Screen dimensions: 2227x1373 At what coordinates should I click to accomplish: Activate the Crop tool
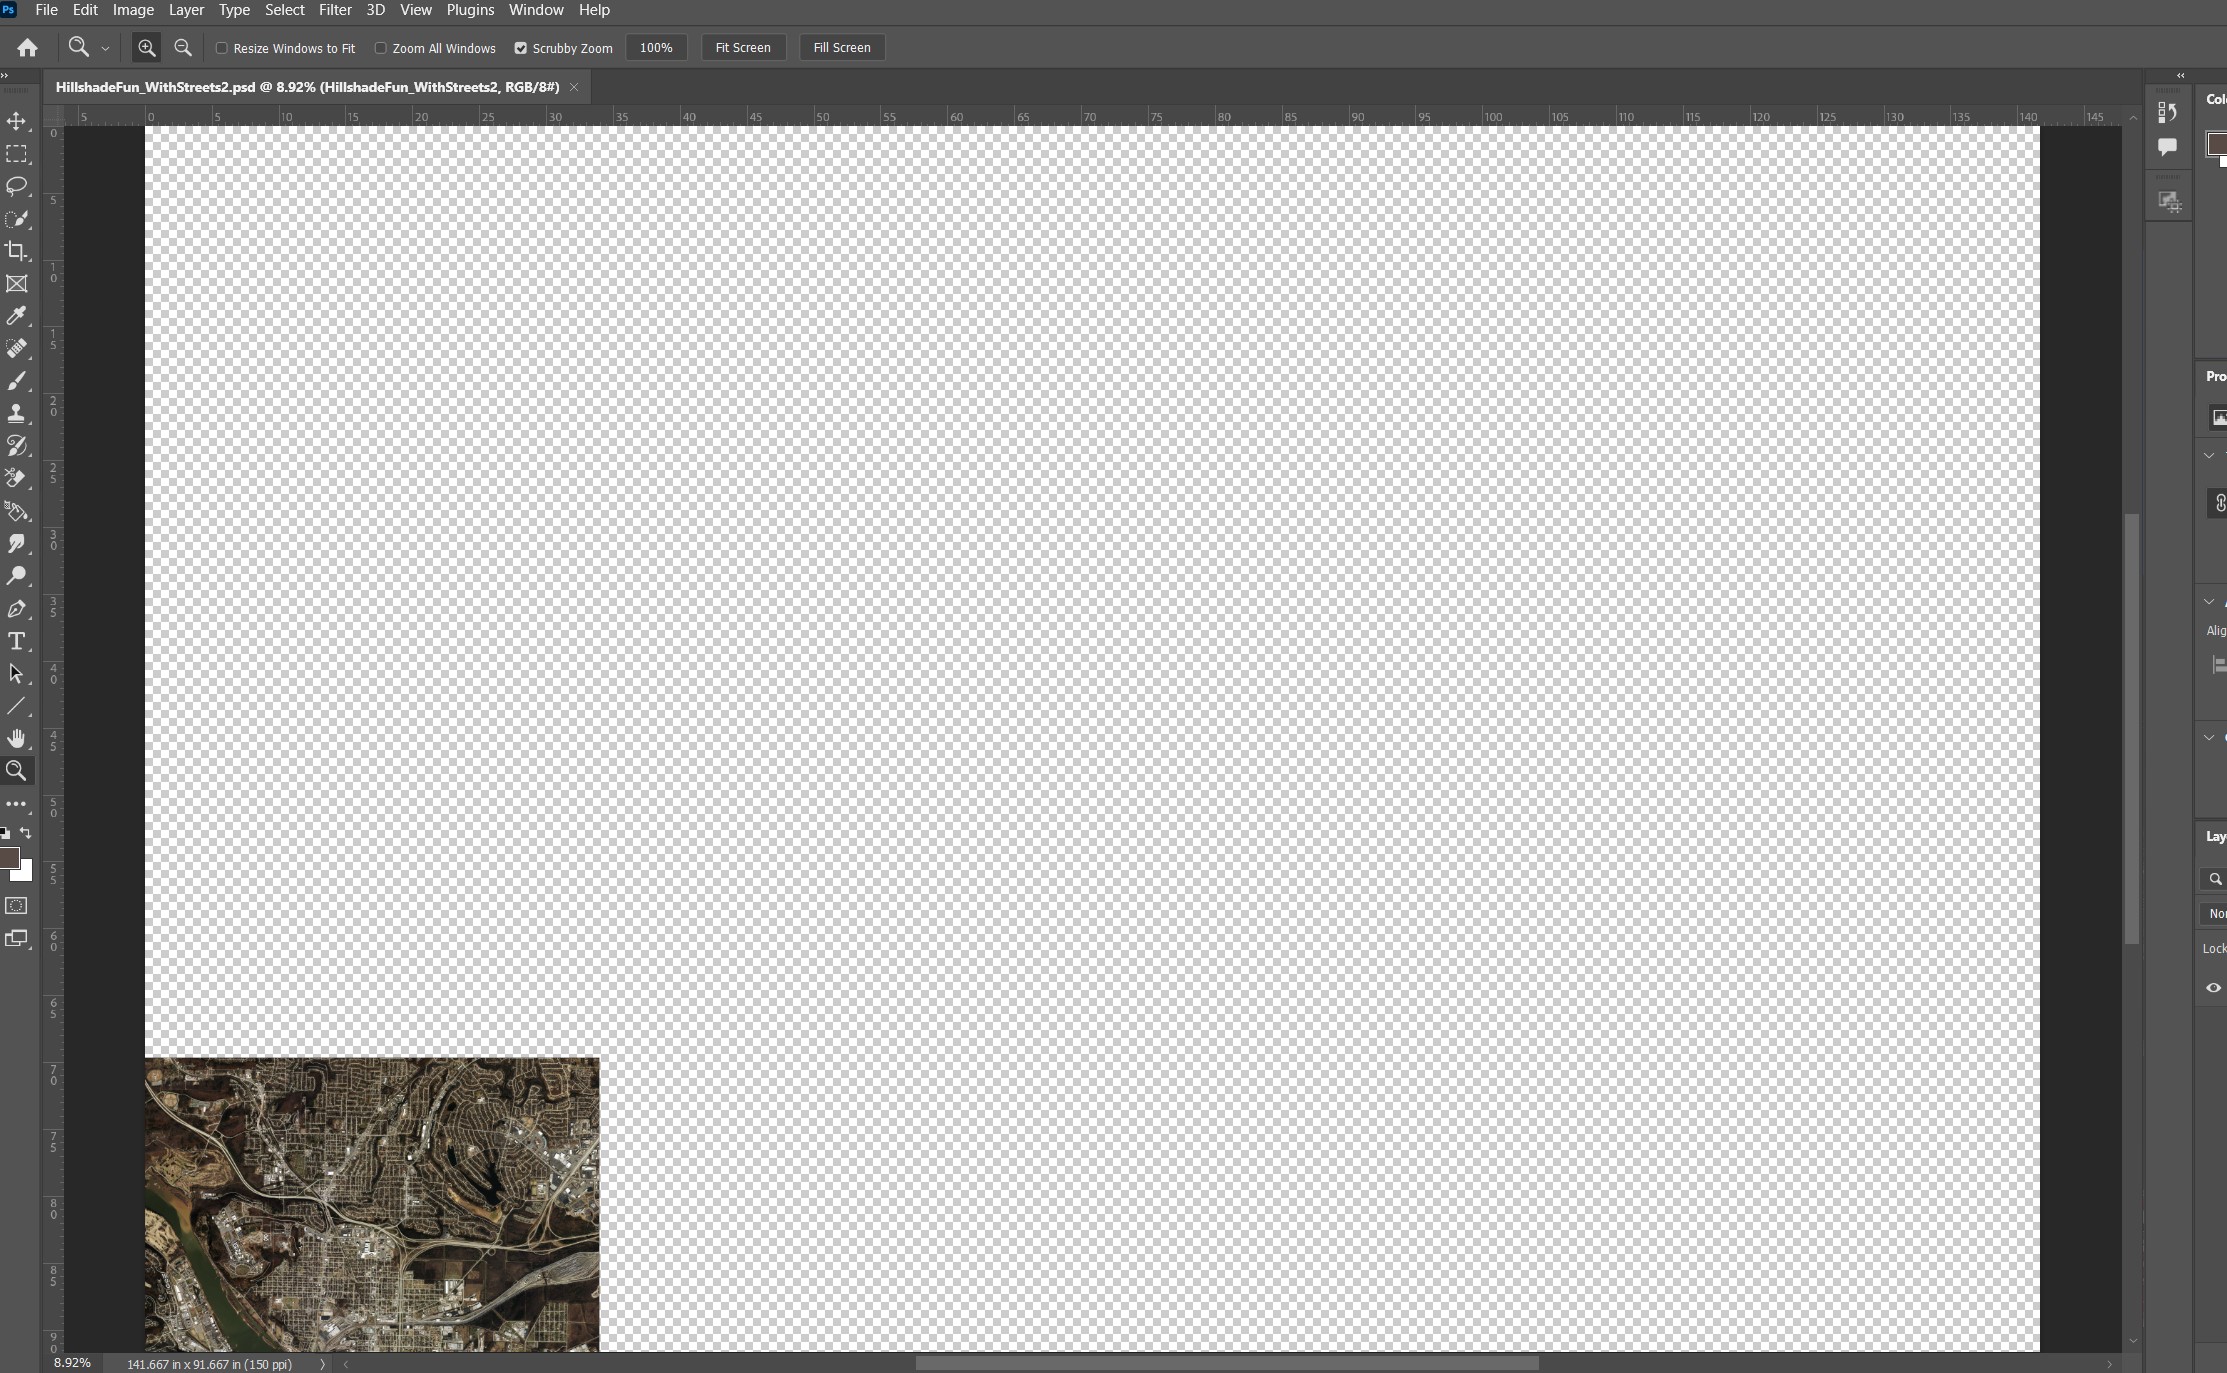point(17,251)
